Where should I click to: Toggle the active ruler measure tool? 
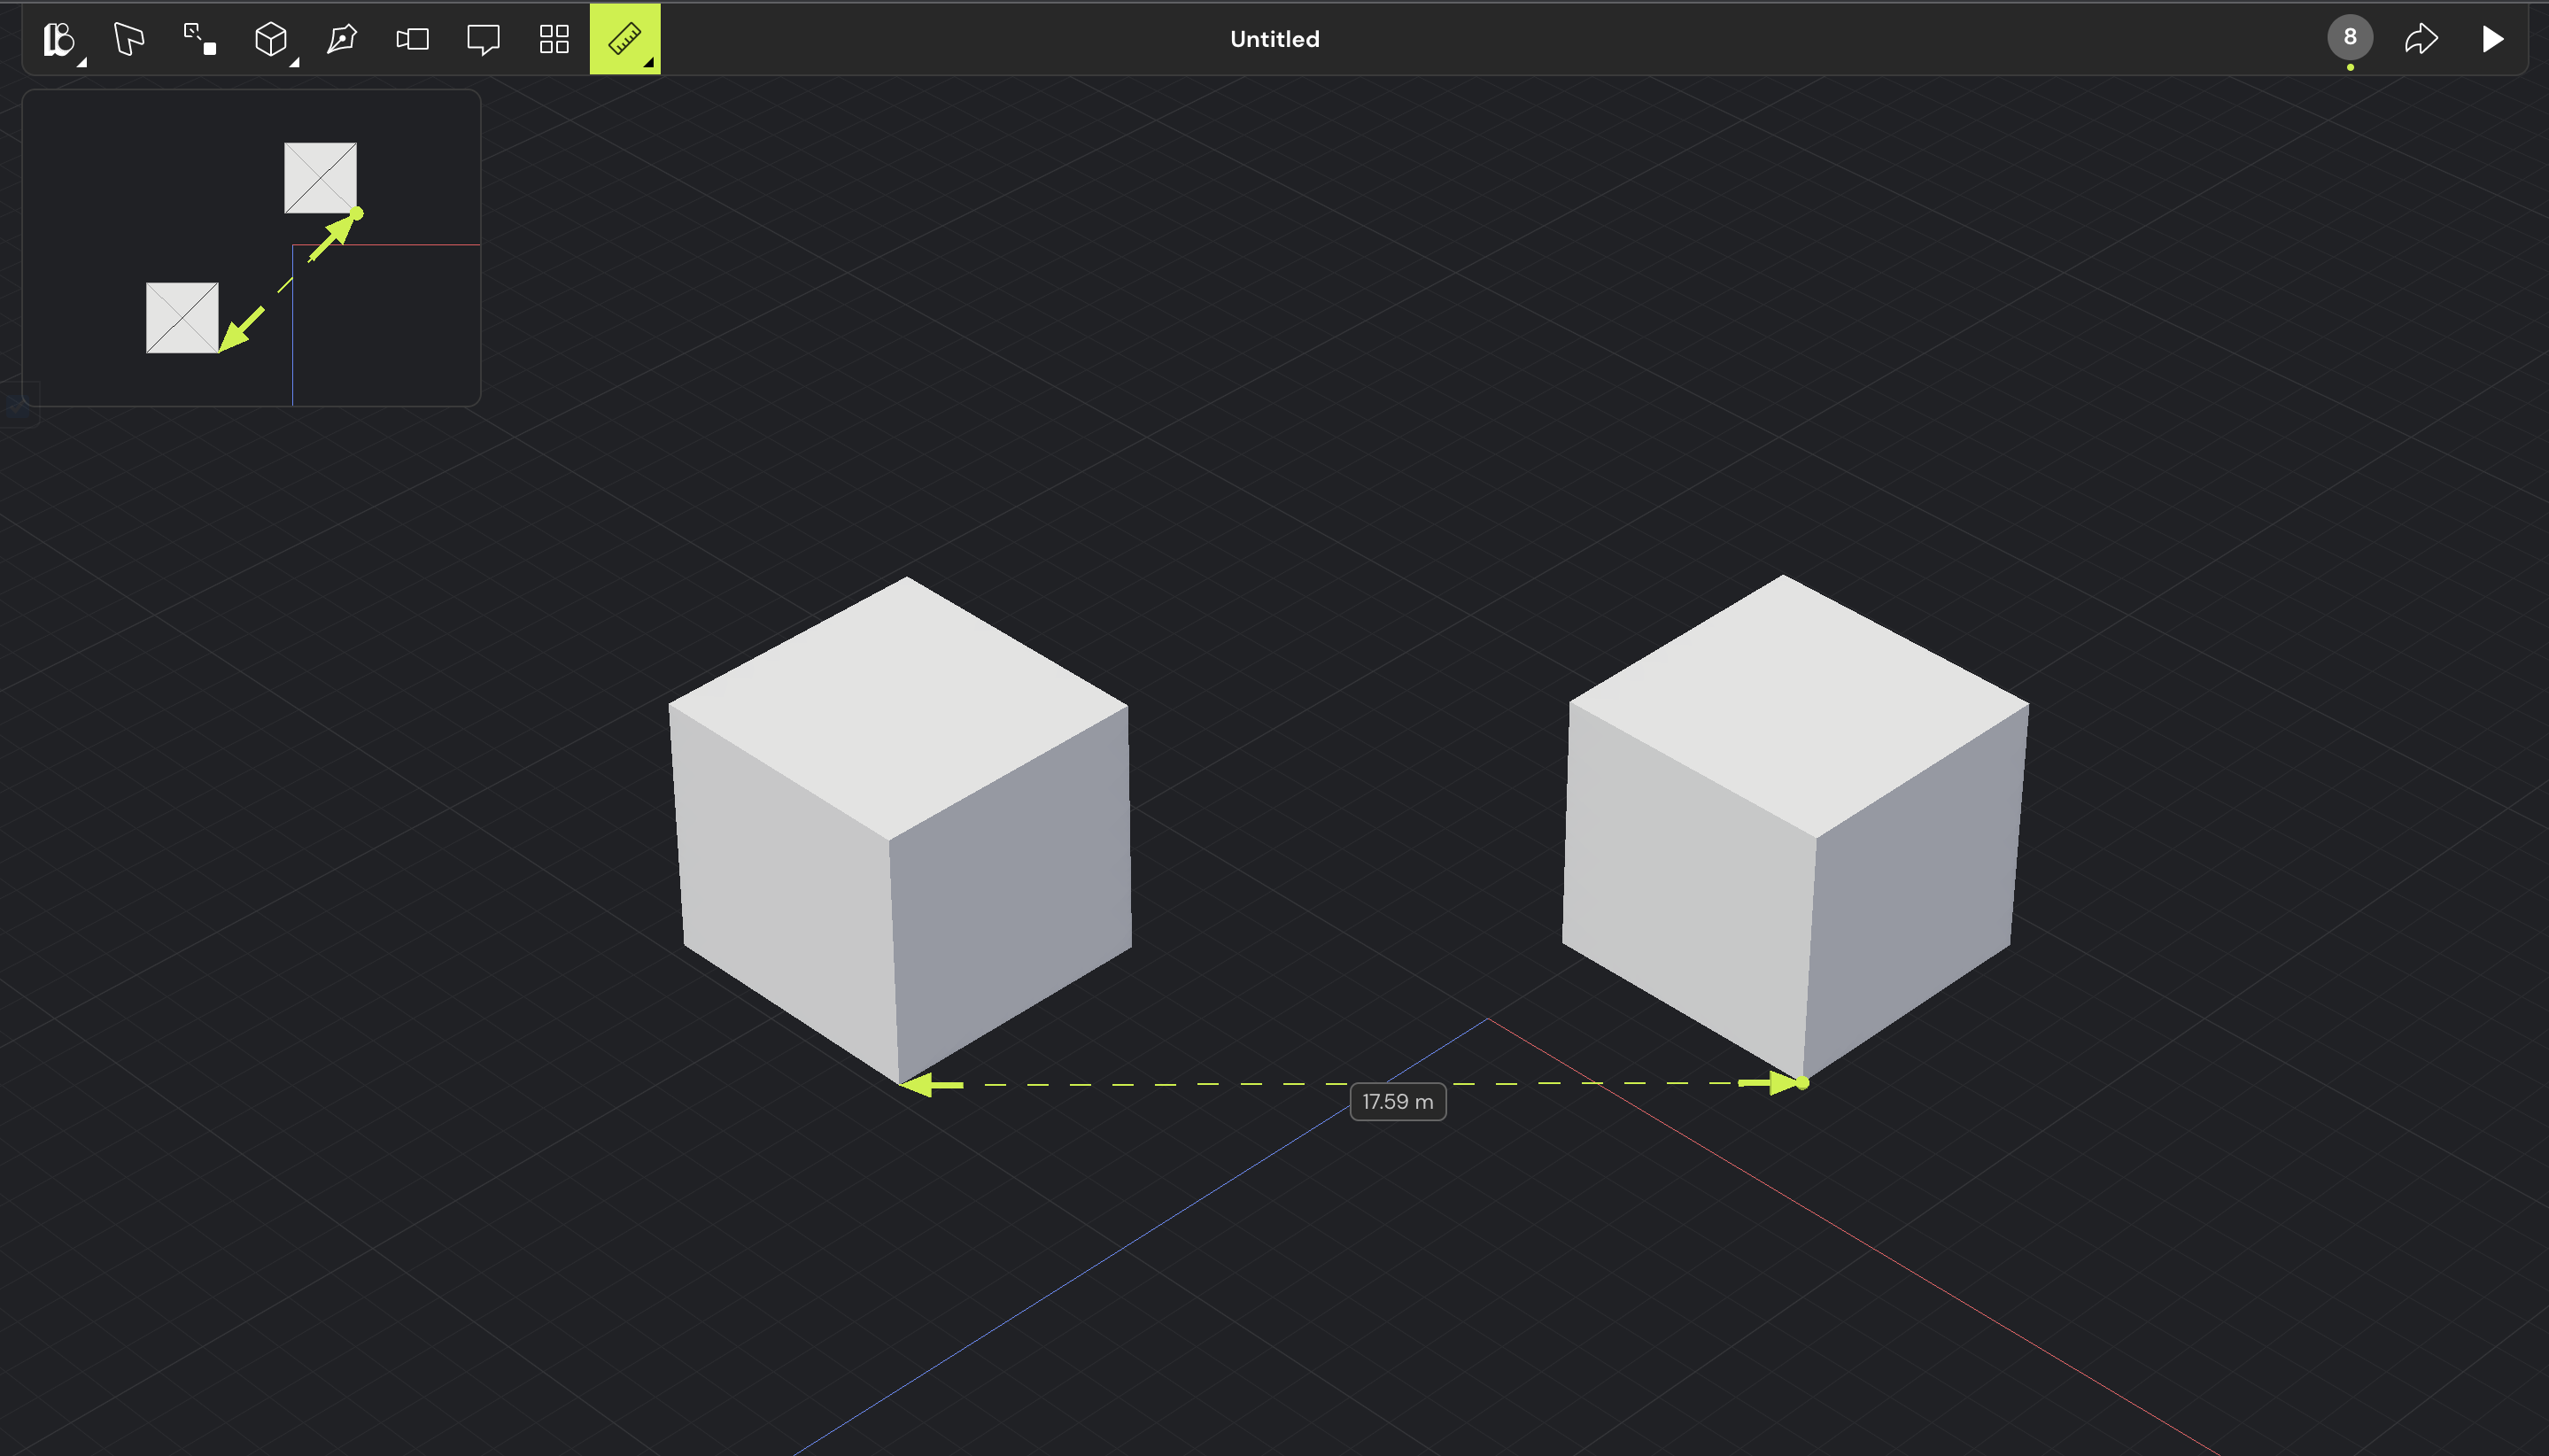(623, 38)
